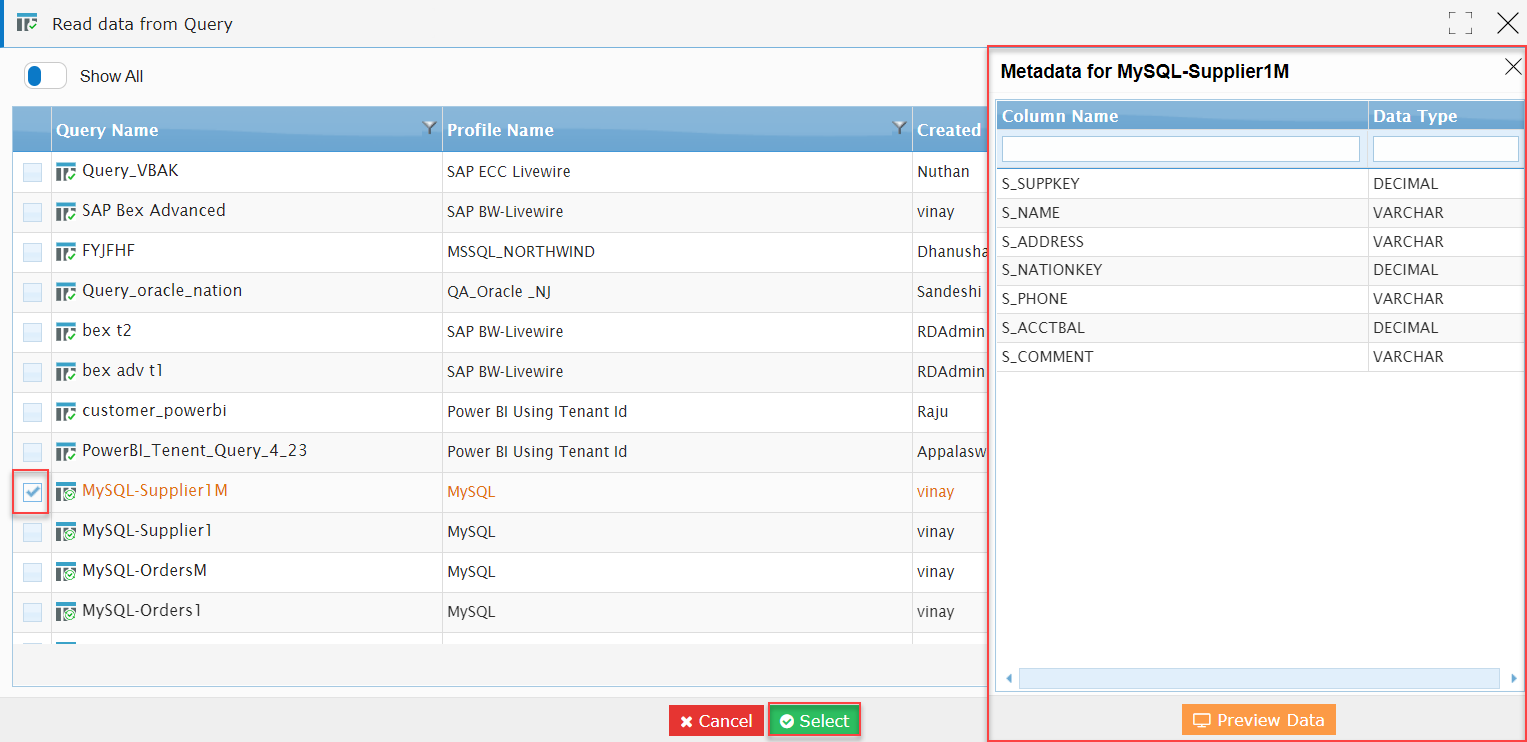Check the SAP Bex Advanced row checkbox
1527x742 pixels.
point(32,212)
